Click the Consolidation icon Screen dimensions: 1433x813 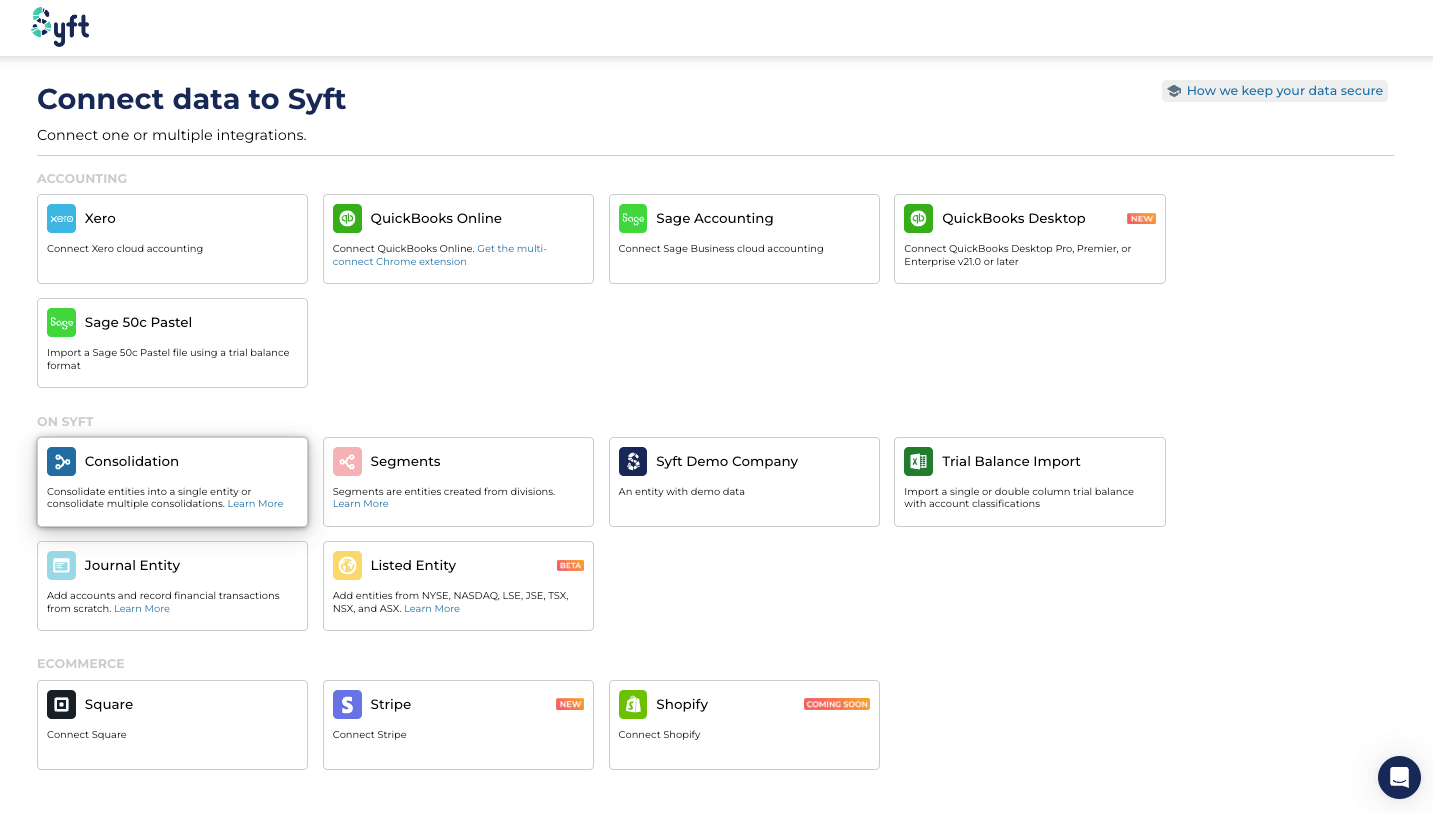tap(61, 461)
